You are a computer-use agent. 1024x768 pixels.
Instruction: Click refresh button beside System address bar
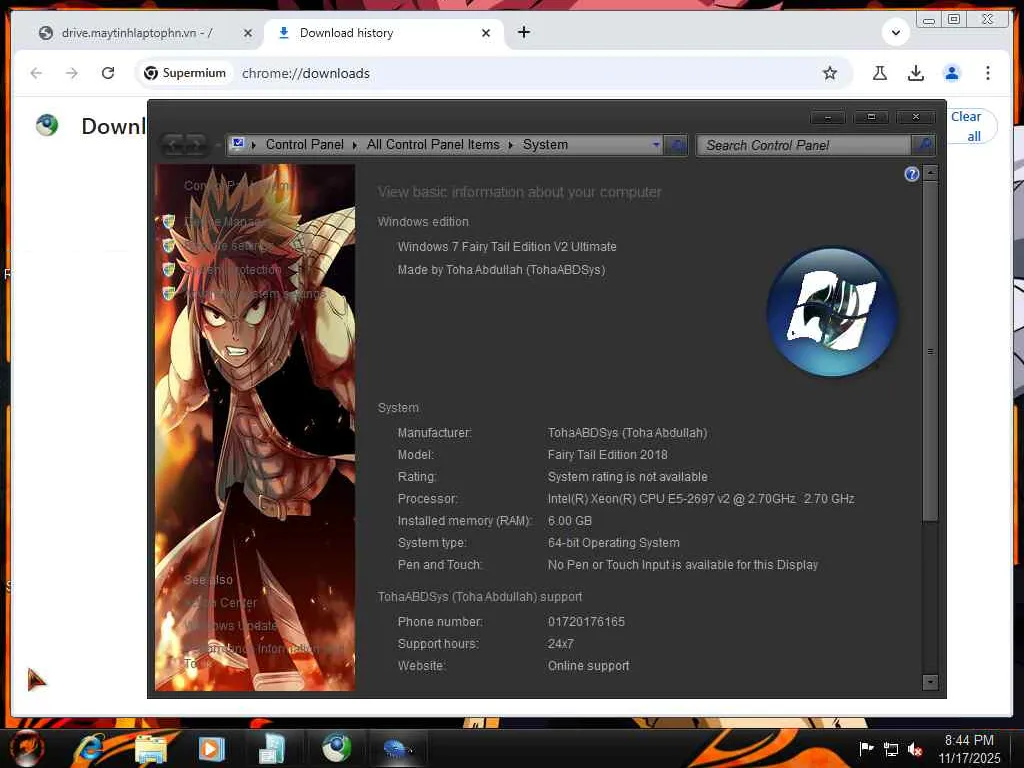coord(677,145)
